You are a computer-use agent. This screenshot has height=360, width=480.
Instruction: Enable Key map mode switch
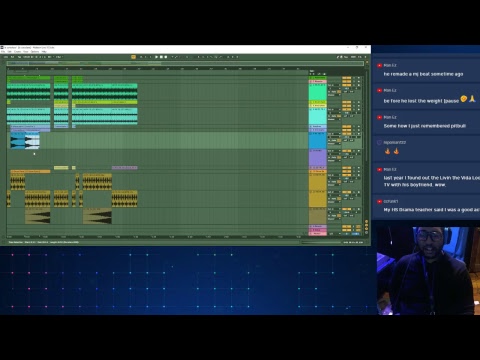coord(346,57)
